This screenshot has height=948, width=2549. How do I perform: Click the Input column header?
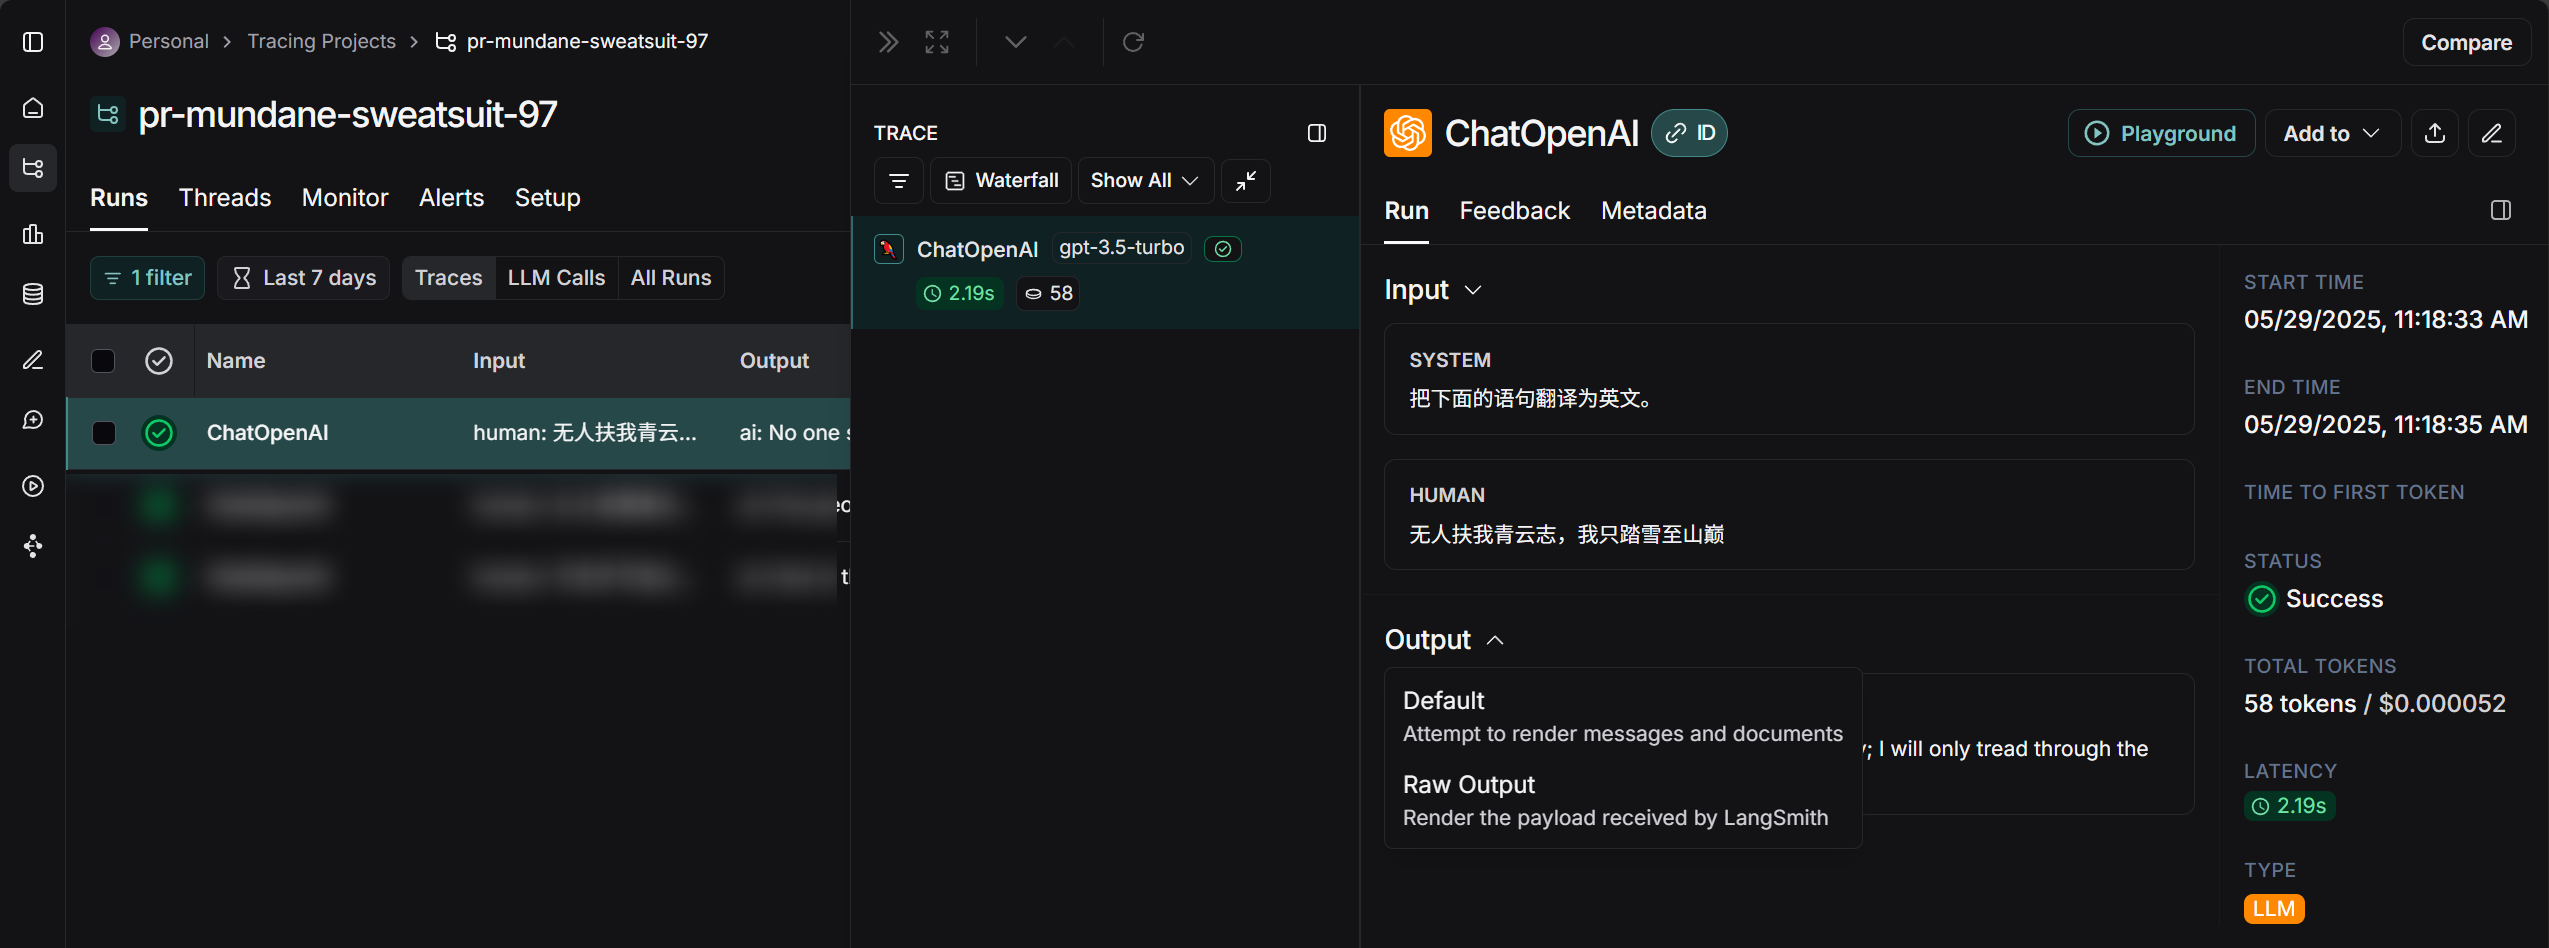pyautogui.click(x=499, y=361)
